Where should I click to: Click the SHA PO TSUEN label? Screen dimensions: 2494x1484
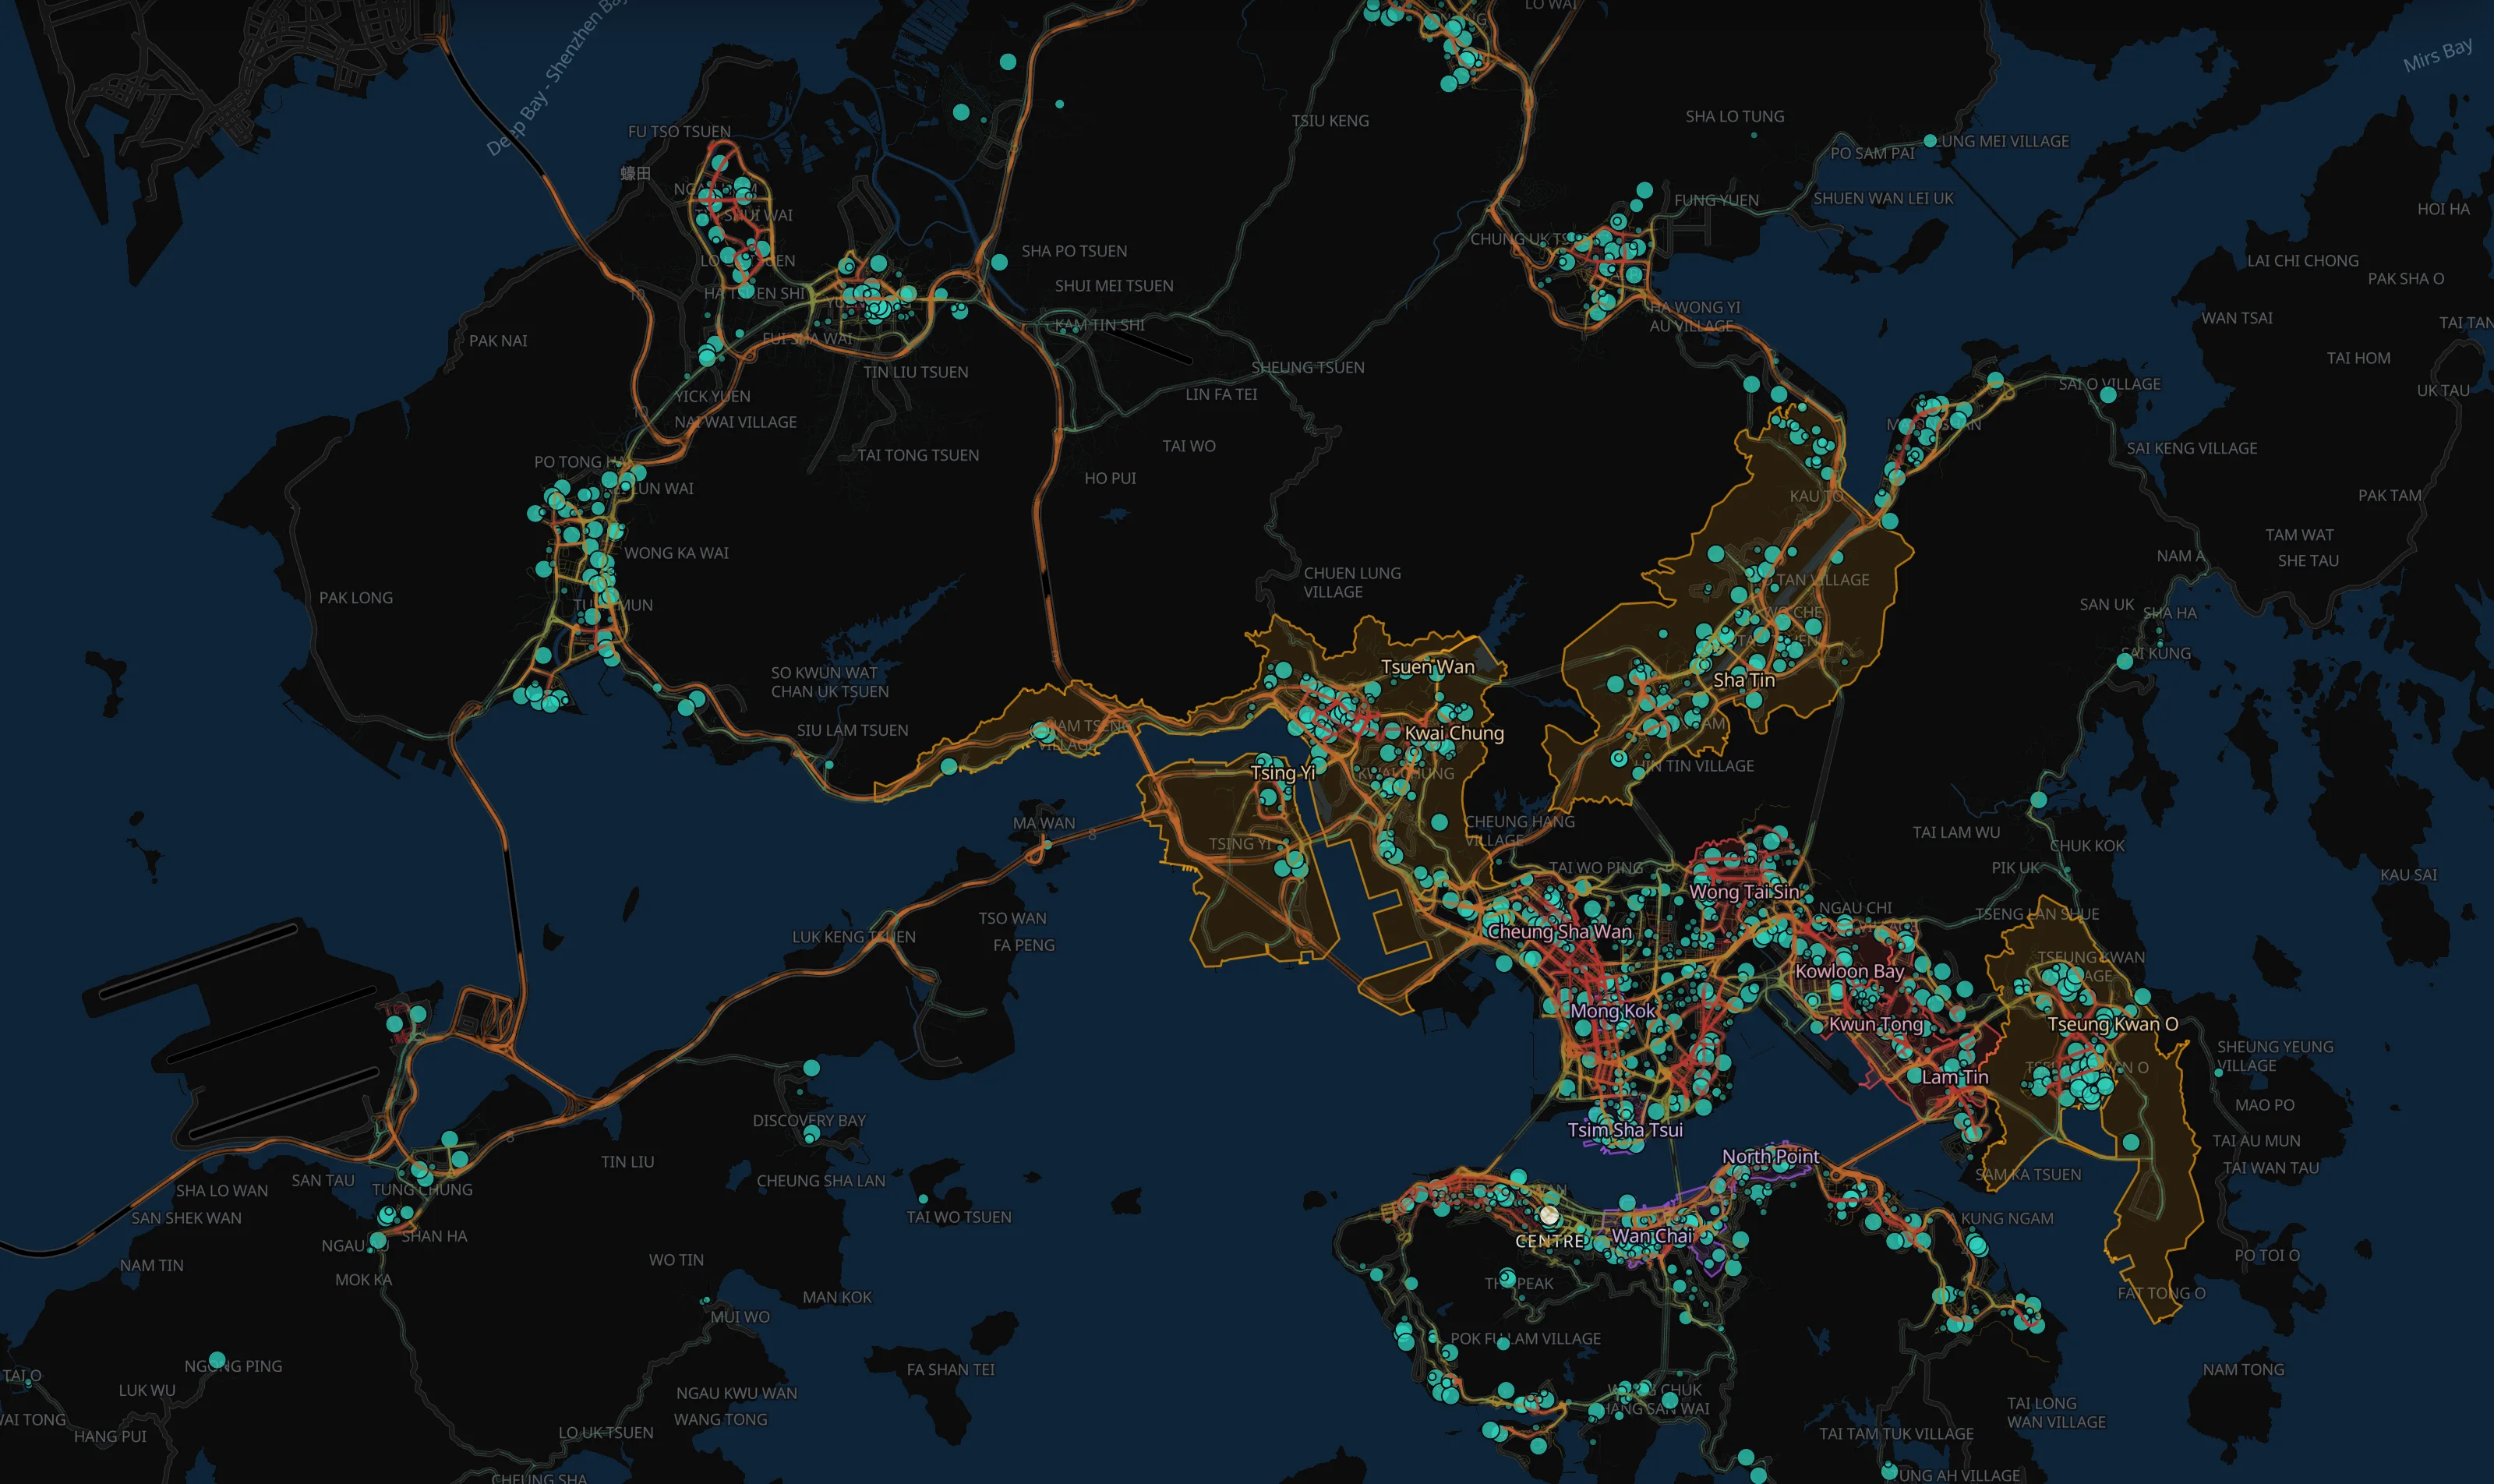(x=1074, y=251)
